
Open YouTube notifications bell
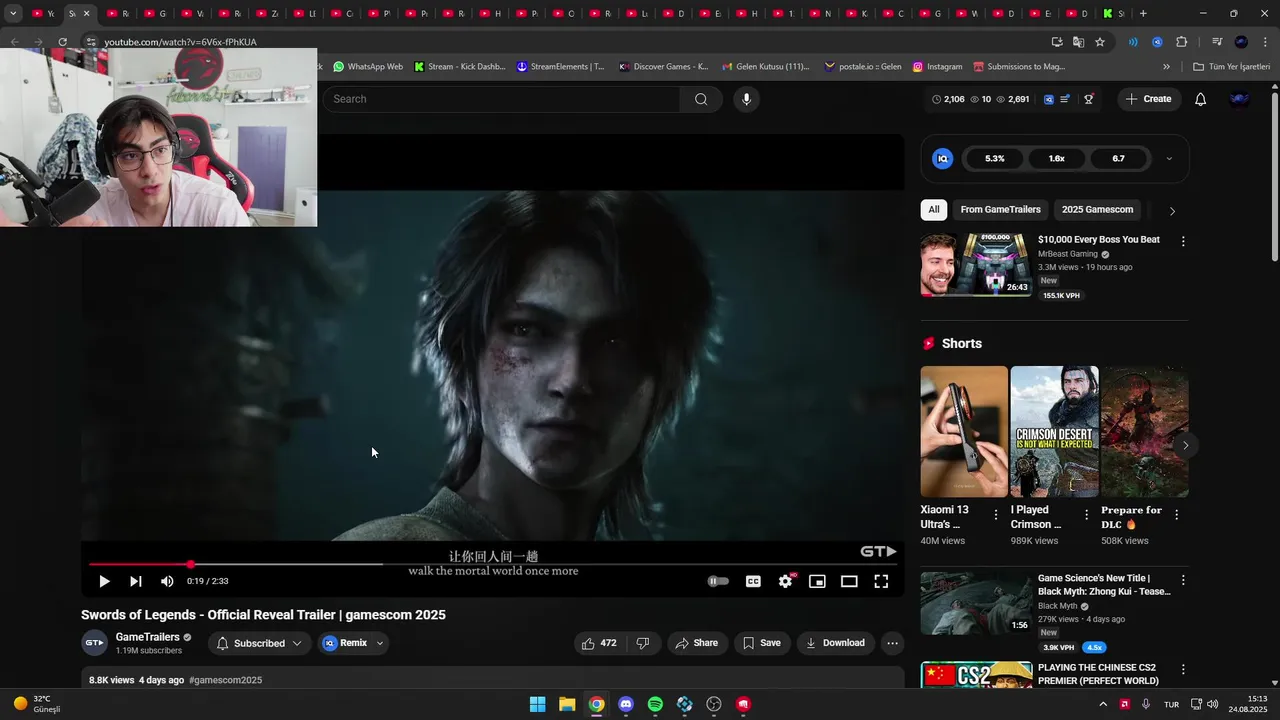(x=1200, y=99)
